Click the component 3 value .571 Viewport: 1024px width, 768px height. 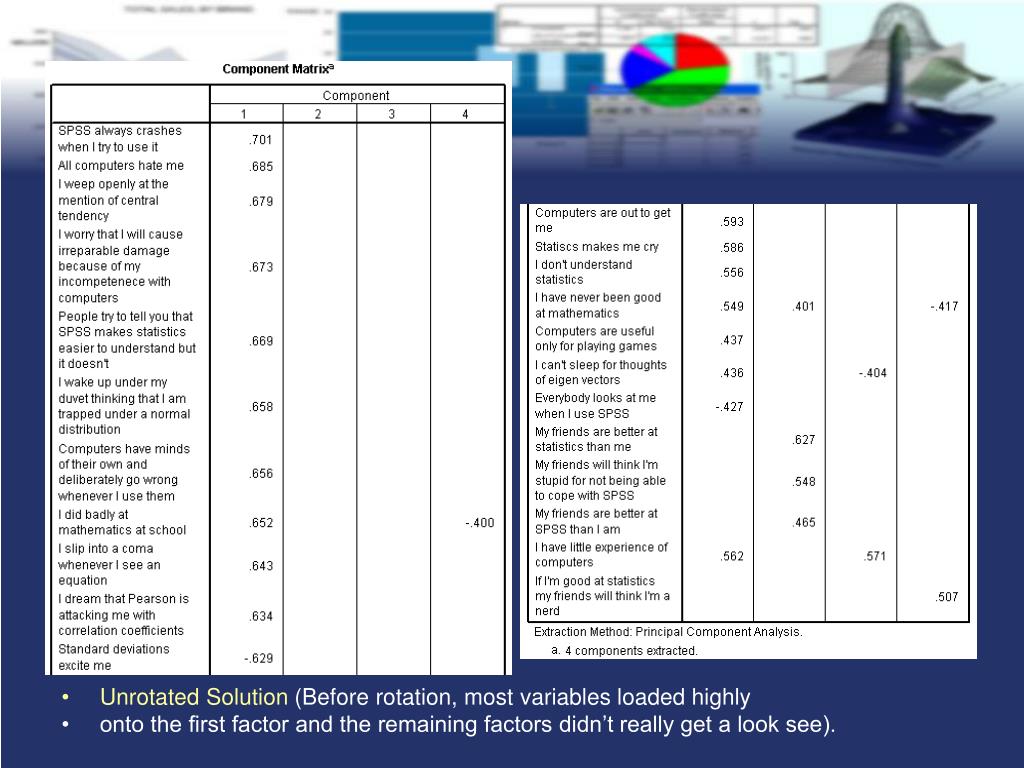click(x=874, y=556)
